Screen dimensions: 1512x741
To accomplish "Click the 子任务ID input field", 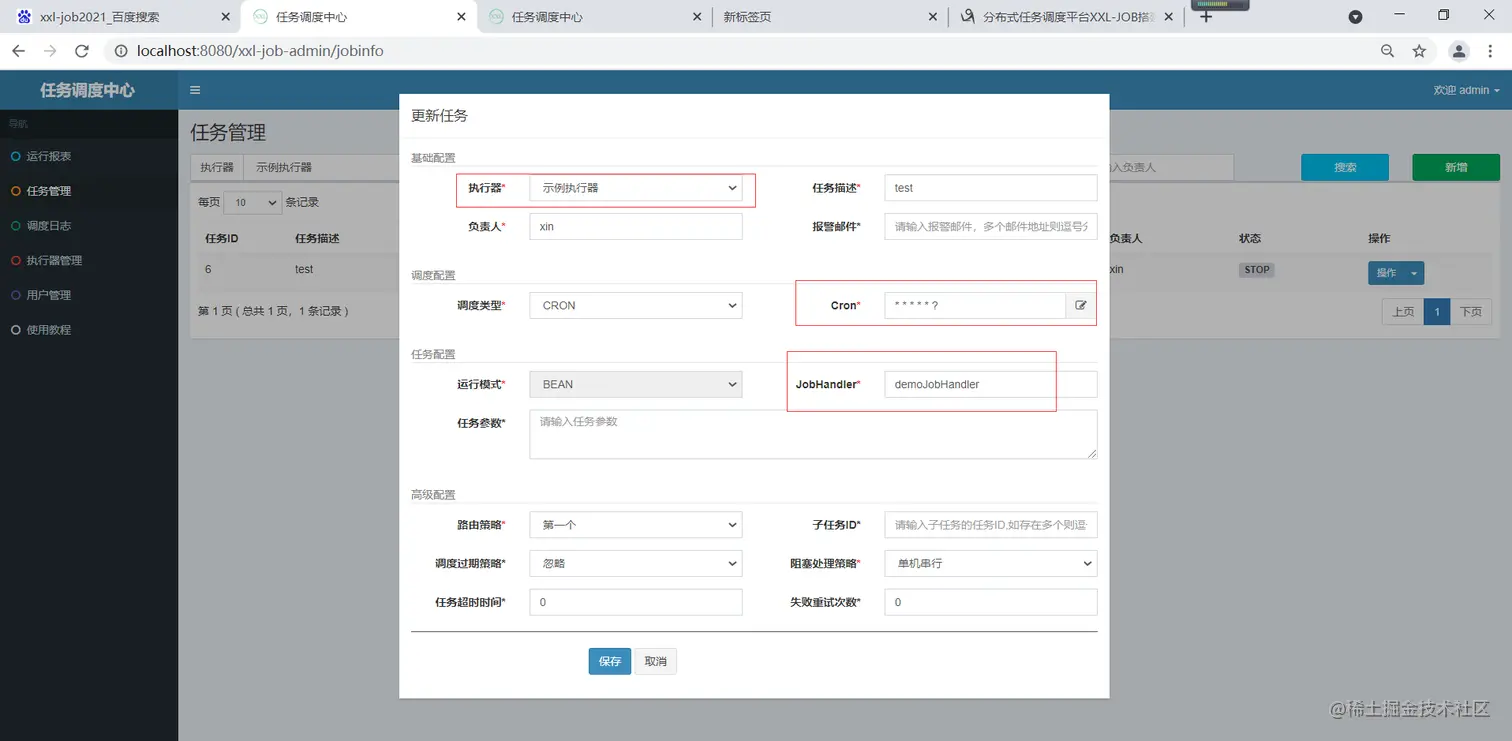I will tap(991, 524).
